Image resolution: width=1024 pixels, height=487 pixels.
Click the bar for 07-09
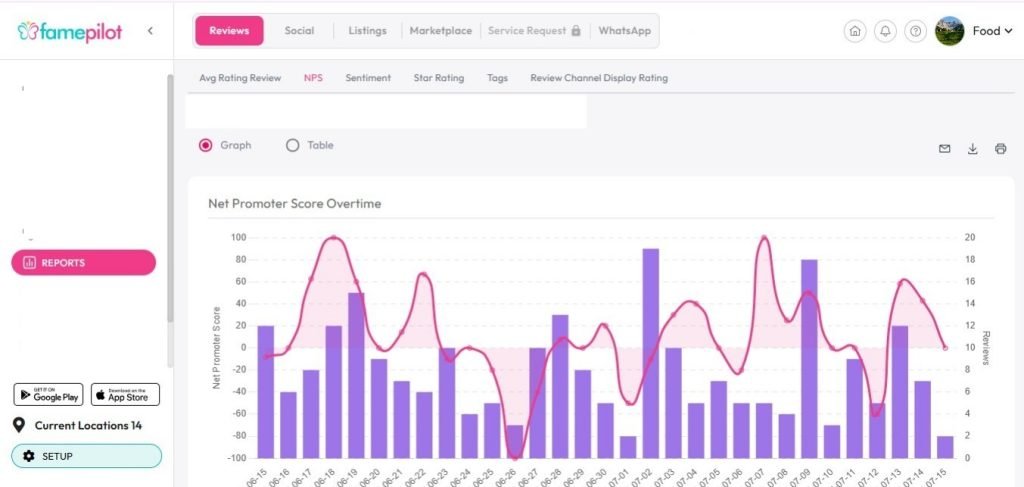pyautogui.click(x=809, y=358)
